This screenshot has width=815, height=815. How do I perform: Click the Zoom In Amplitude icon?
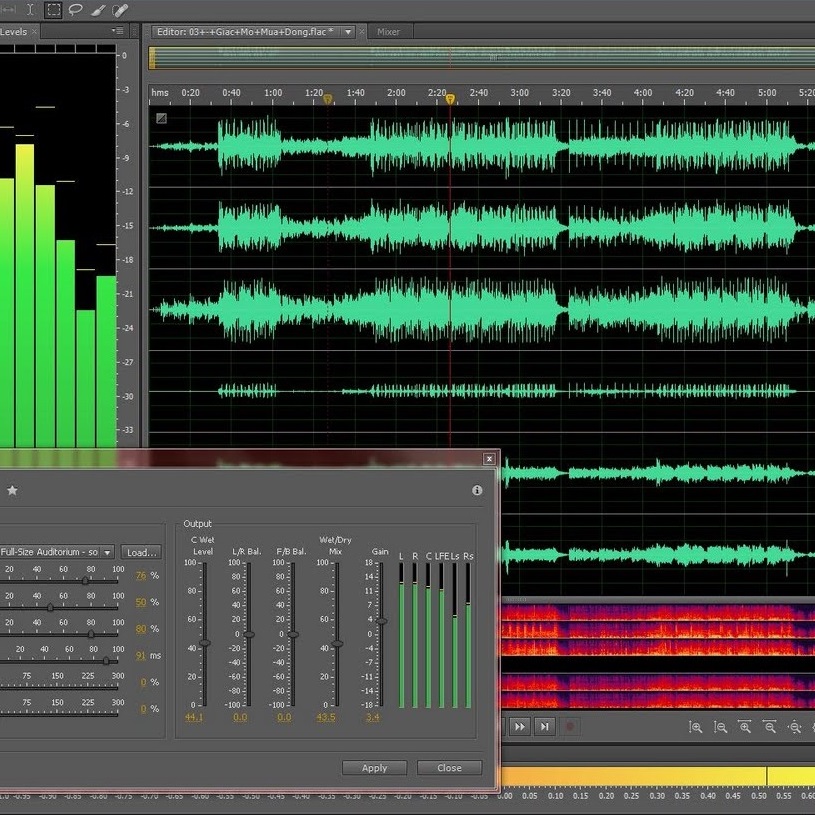pos(695,727)
